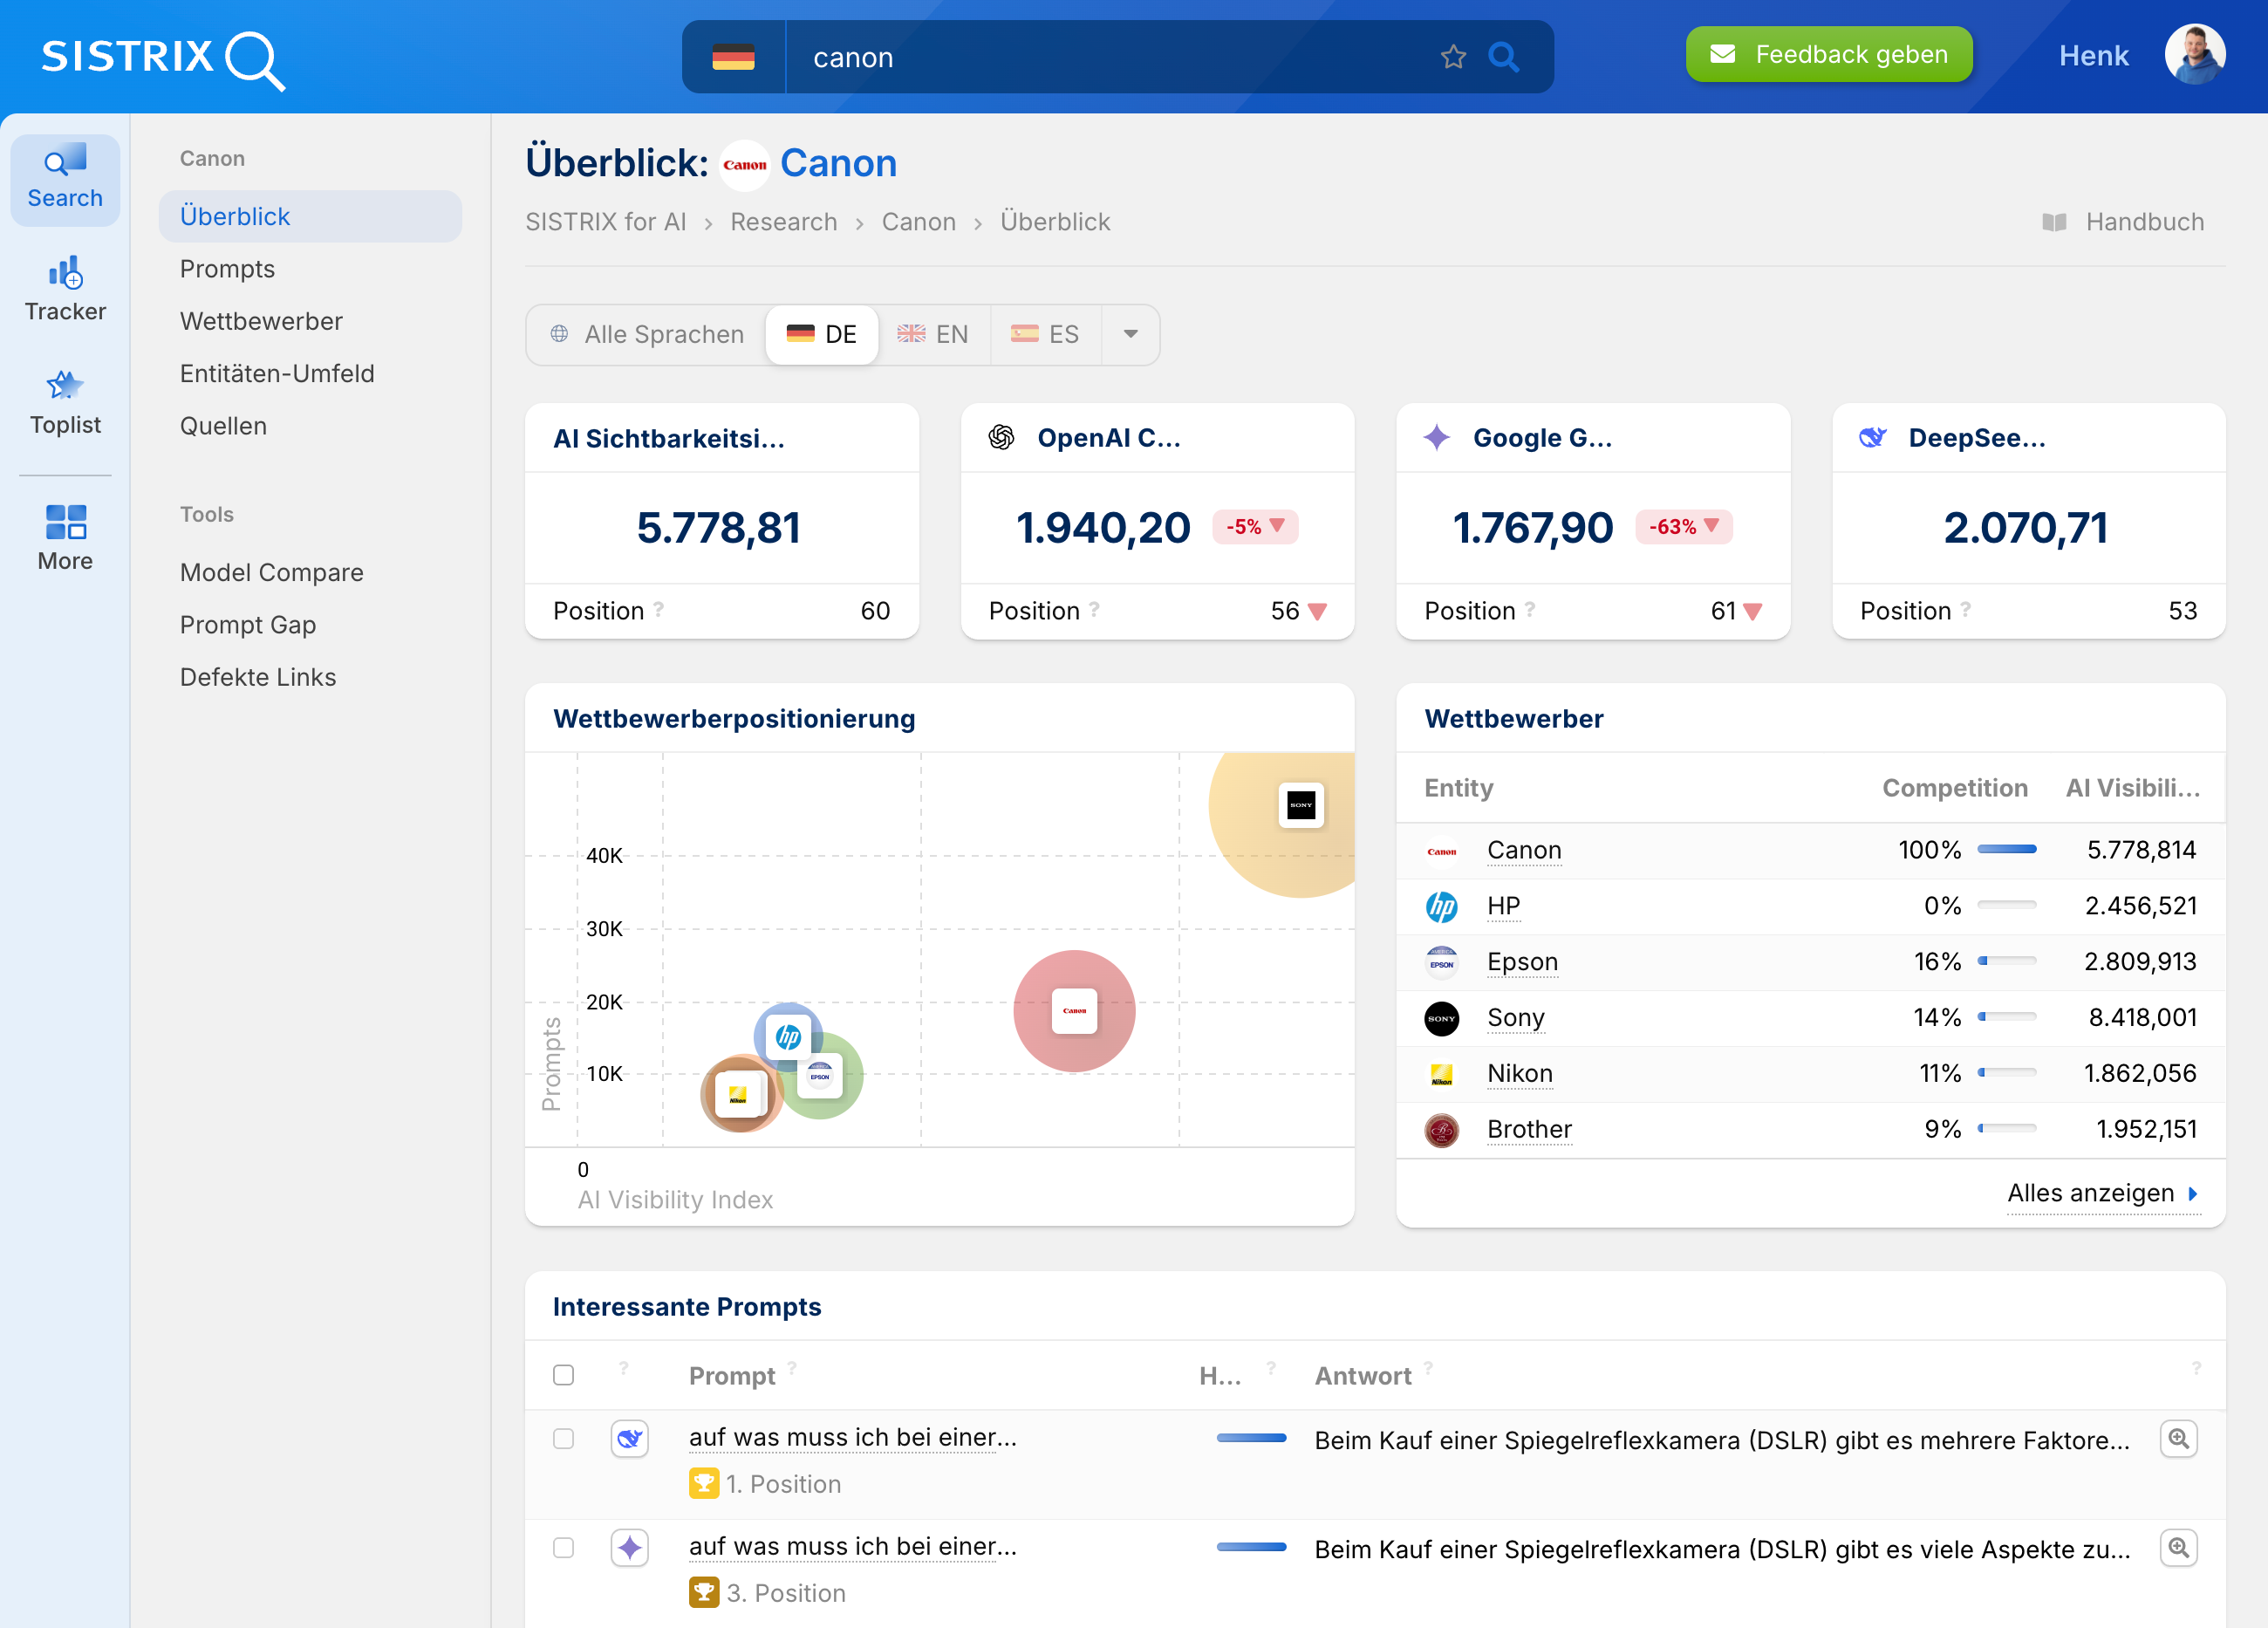The width and height of the screenshot is (2268, 1628).
Task: Open the Tracker sidebar section
Action: coord(65,289)
